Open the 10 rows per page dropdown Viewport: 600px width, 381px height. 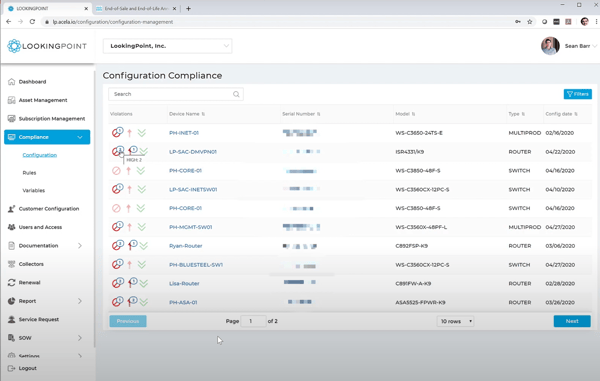tap(455, 321)
